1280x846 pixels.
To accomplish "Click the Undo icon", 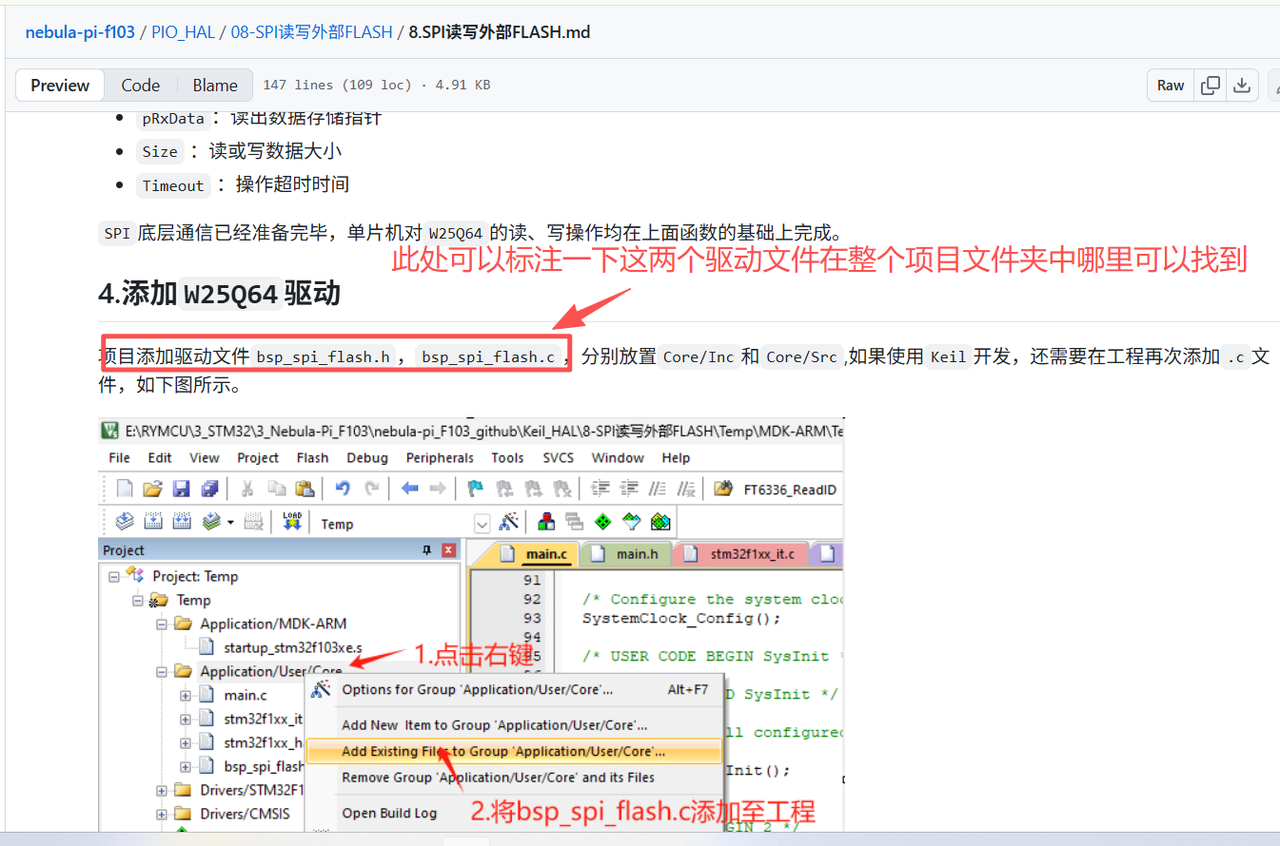I will tap(343, 487).
